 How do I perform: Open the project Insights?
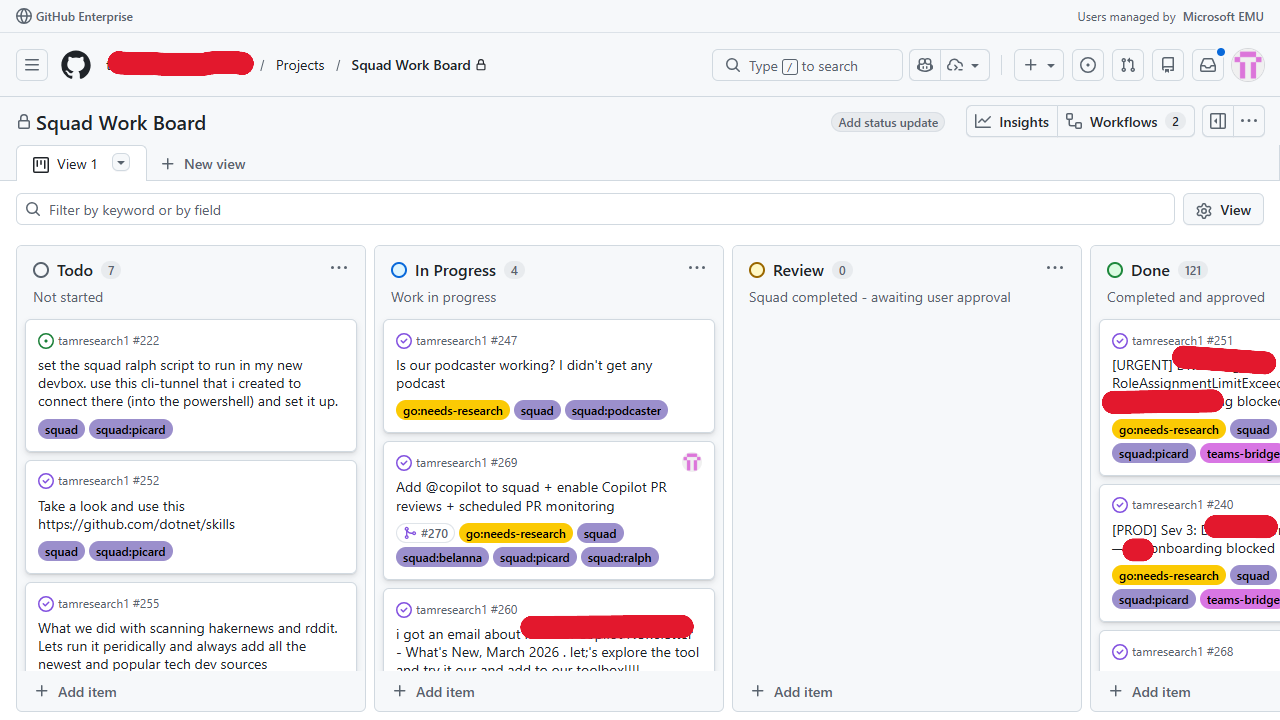click(1011, 121)
